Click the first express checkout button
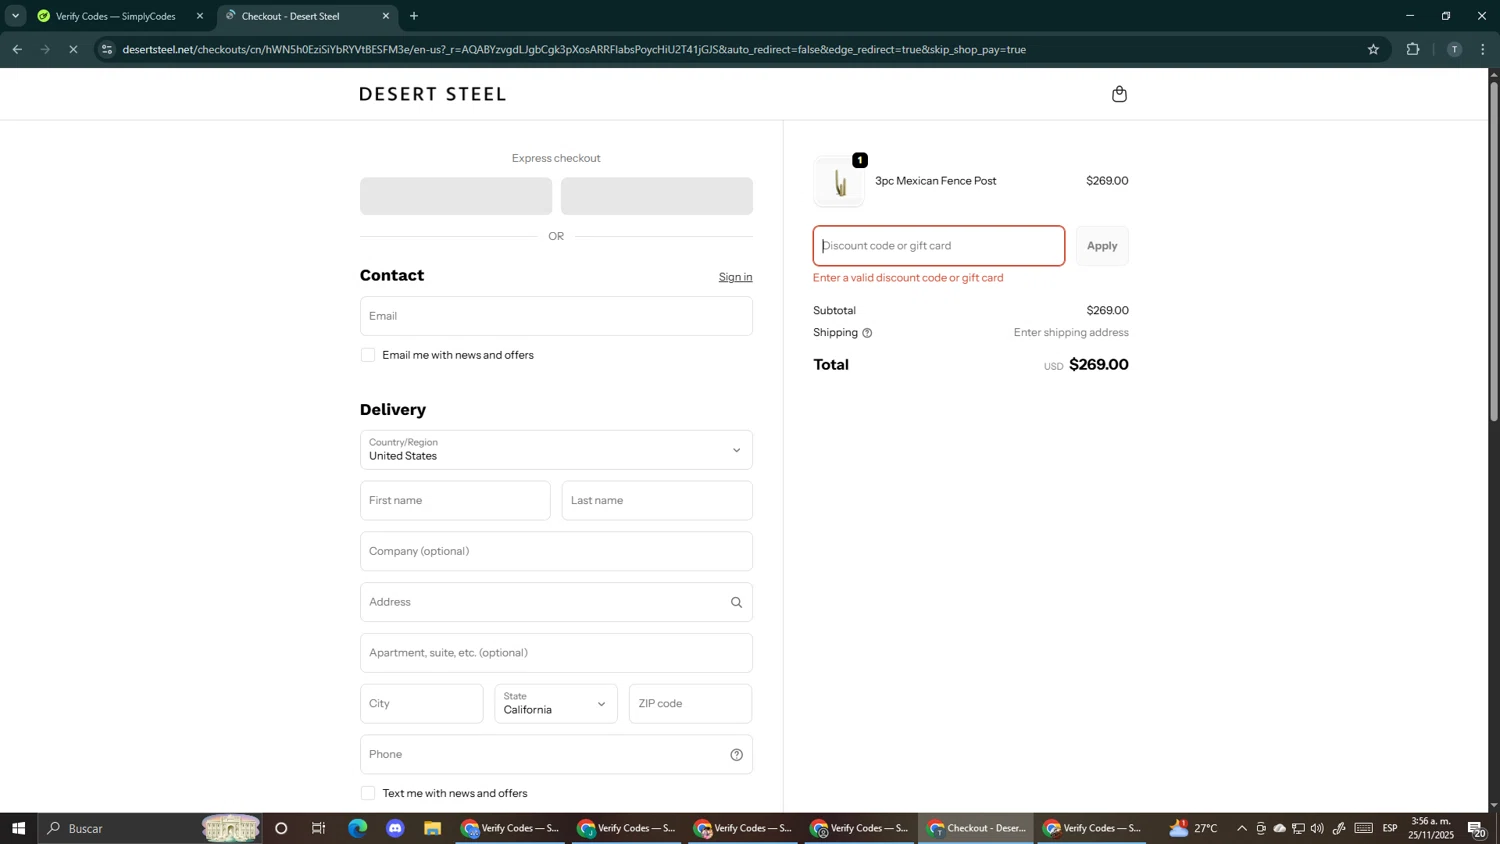The height and width of the screenshot is (844, 1500). (x=456, y=196)
